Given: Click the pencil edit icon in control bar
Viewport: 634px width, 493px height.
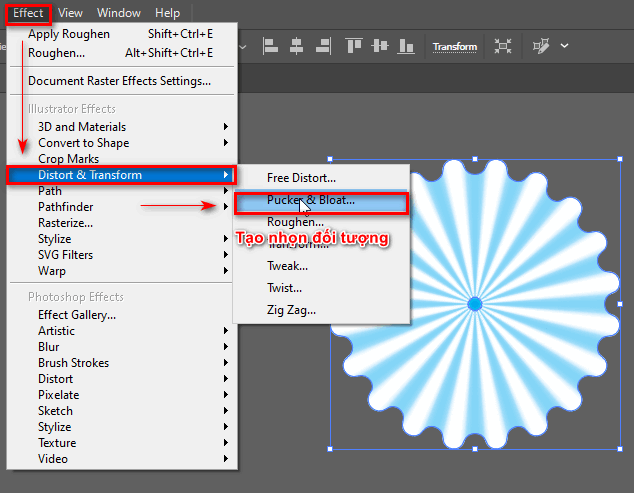Looking at the screenshot, I should click(542, 46).
